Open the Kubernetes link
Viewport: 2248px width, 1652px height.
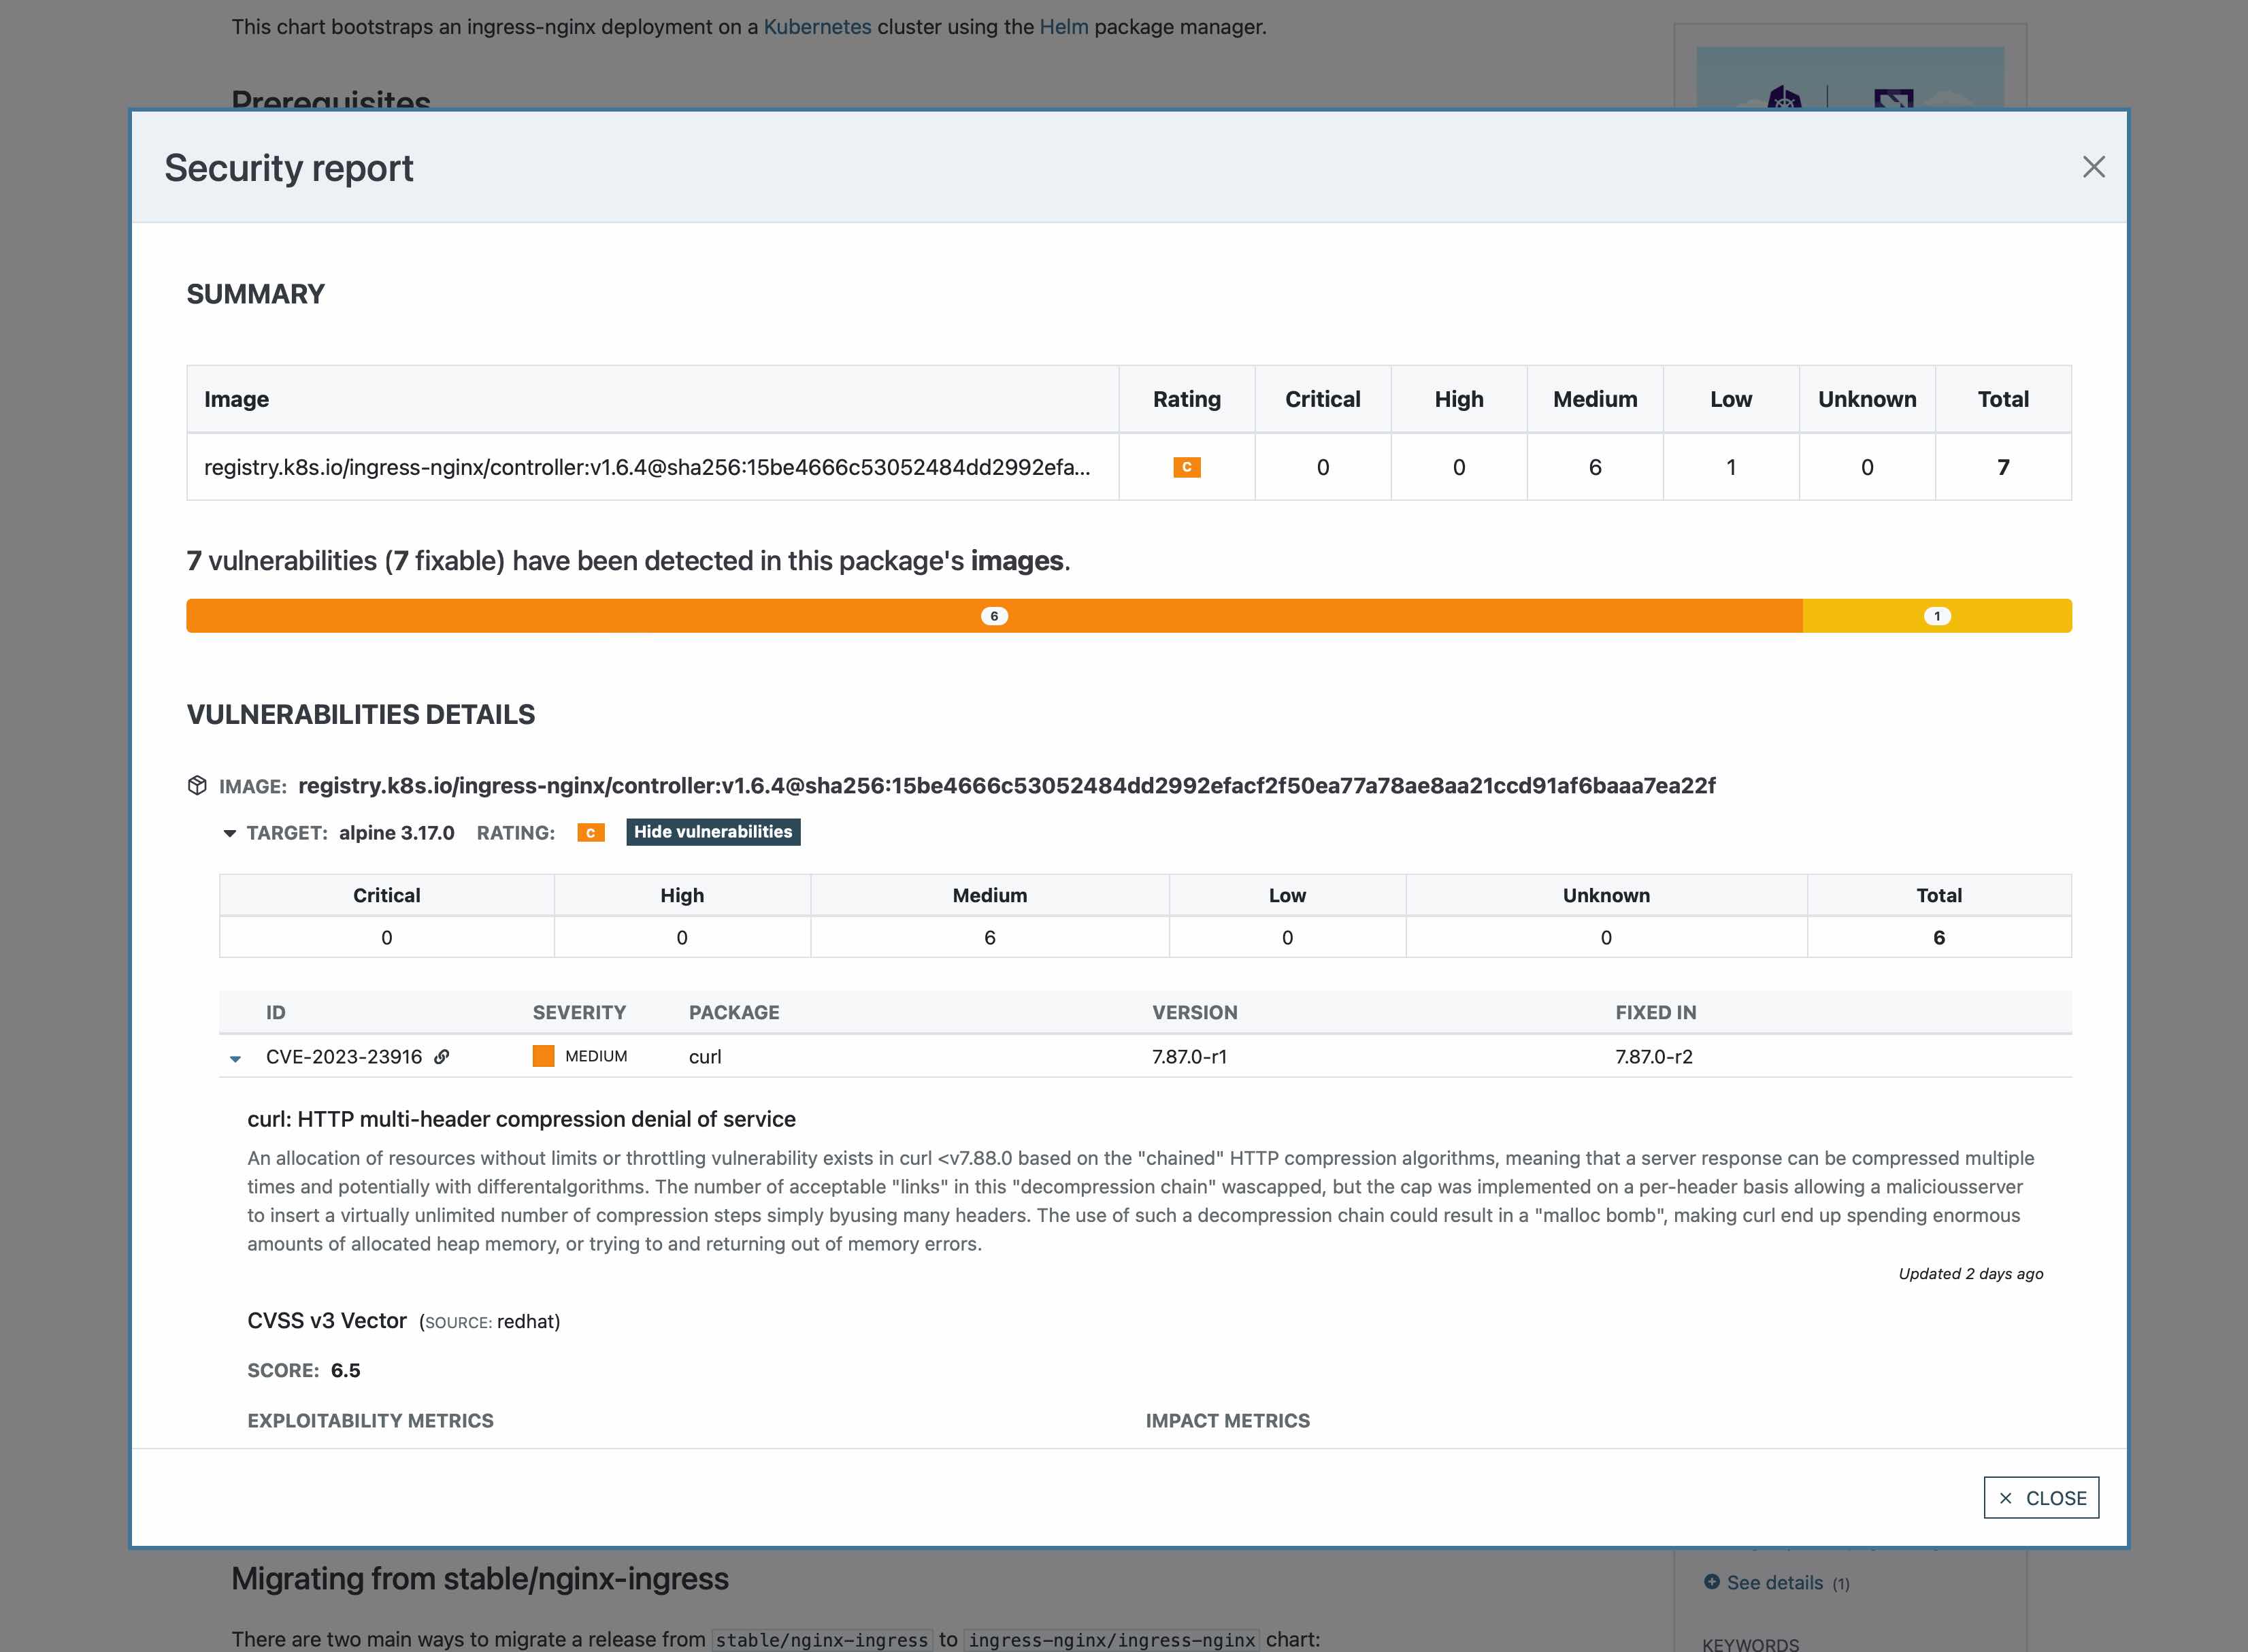(817, 27)
